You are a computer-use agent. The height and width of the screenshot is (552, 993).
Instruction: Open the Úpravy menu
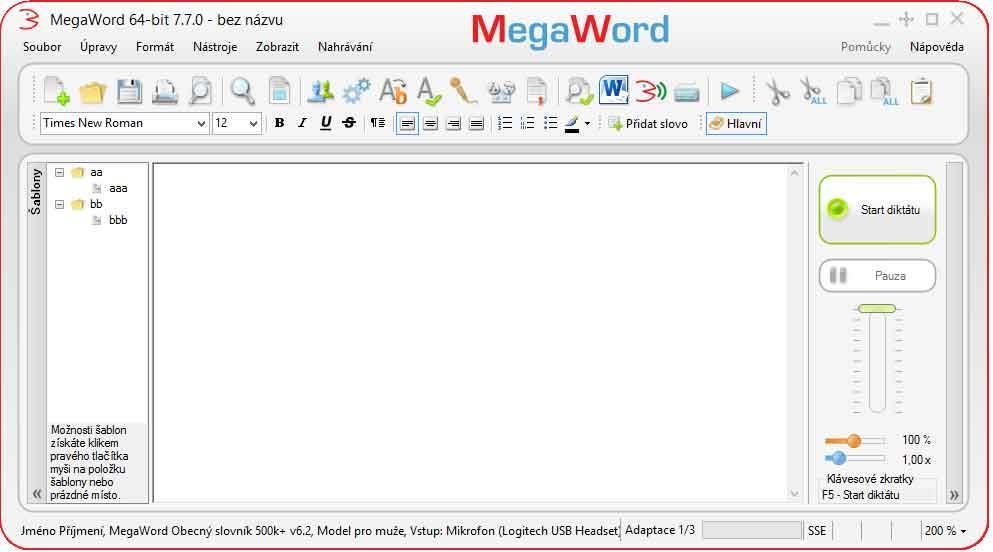pyautogui.click(x=98, y=47)
